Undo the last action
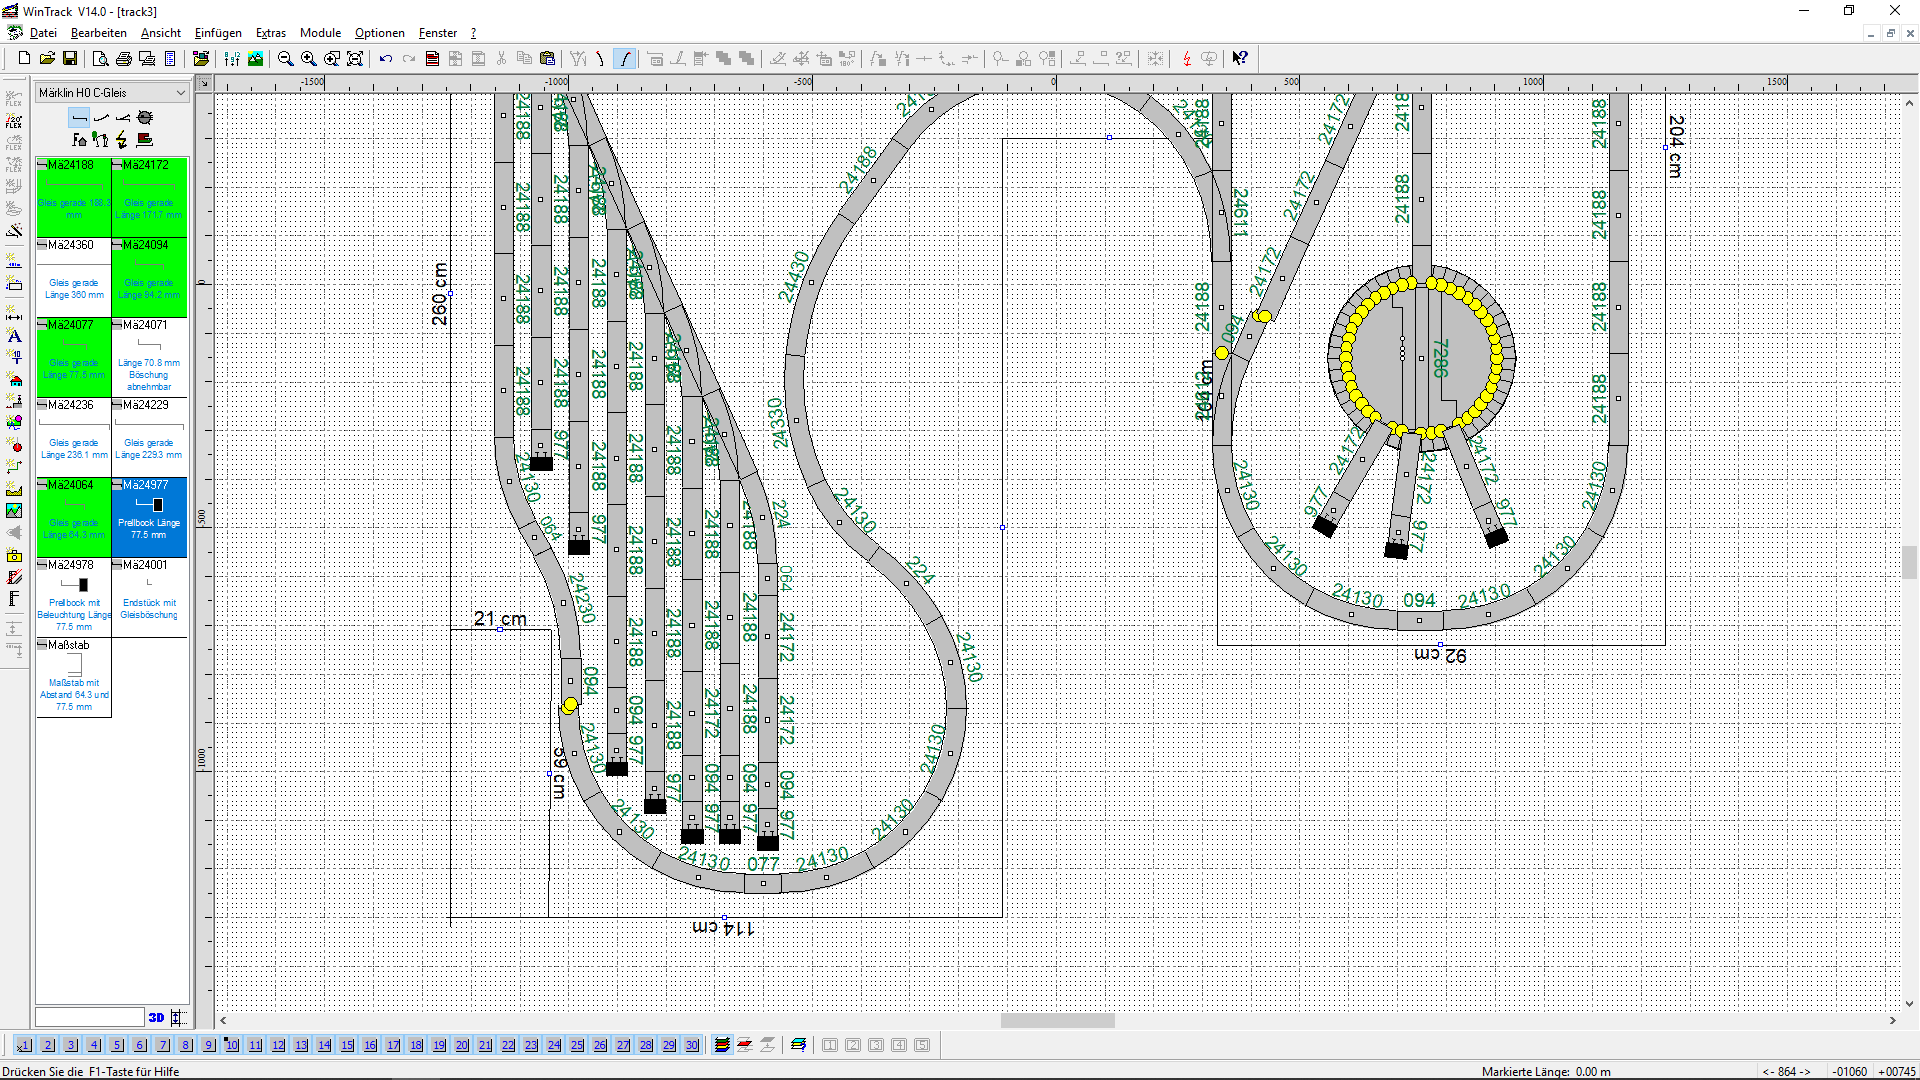The height and width of the screenshot is (1080, 1920). pos(386,59)
